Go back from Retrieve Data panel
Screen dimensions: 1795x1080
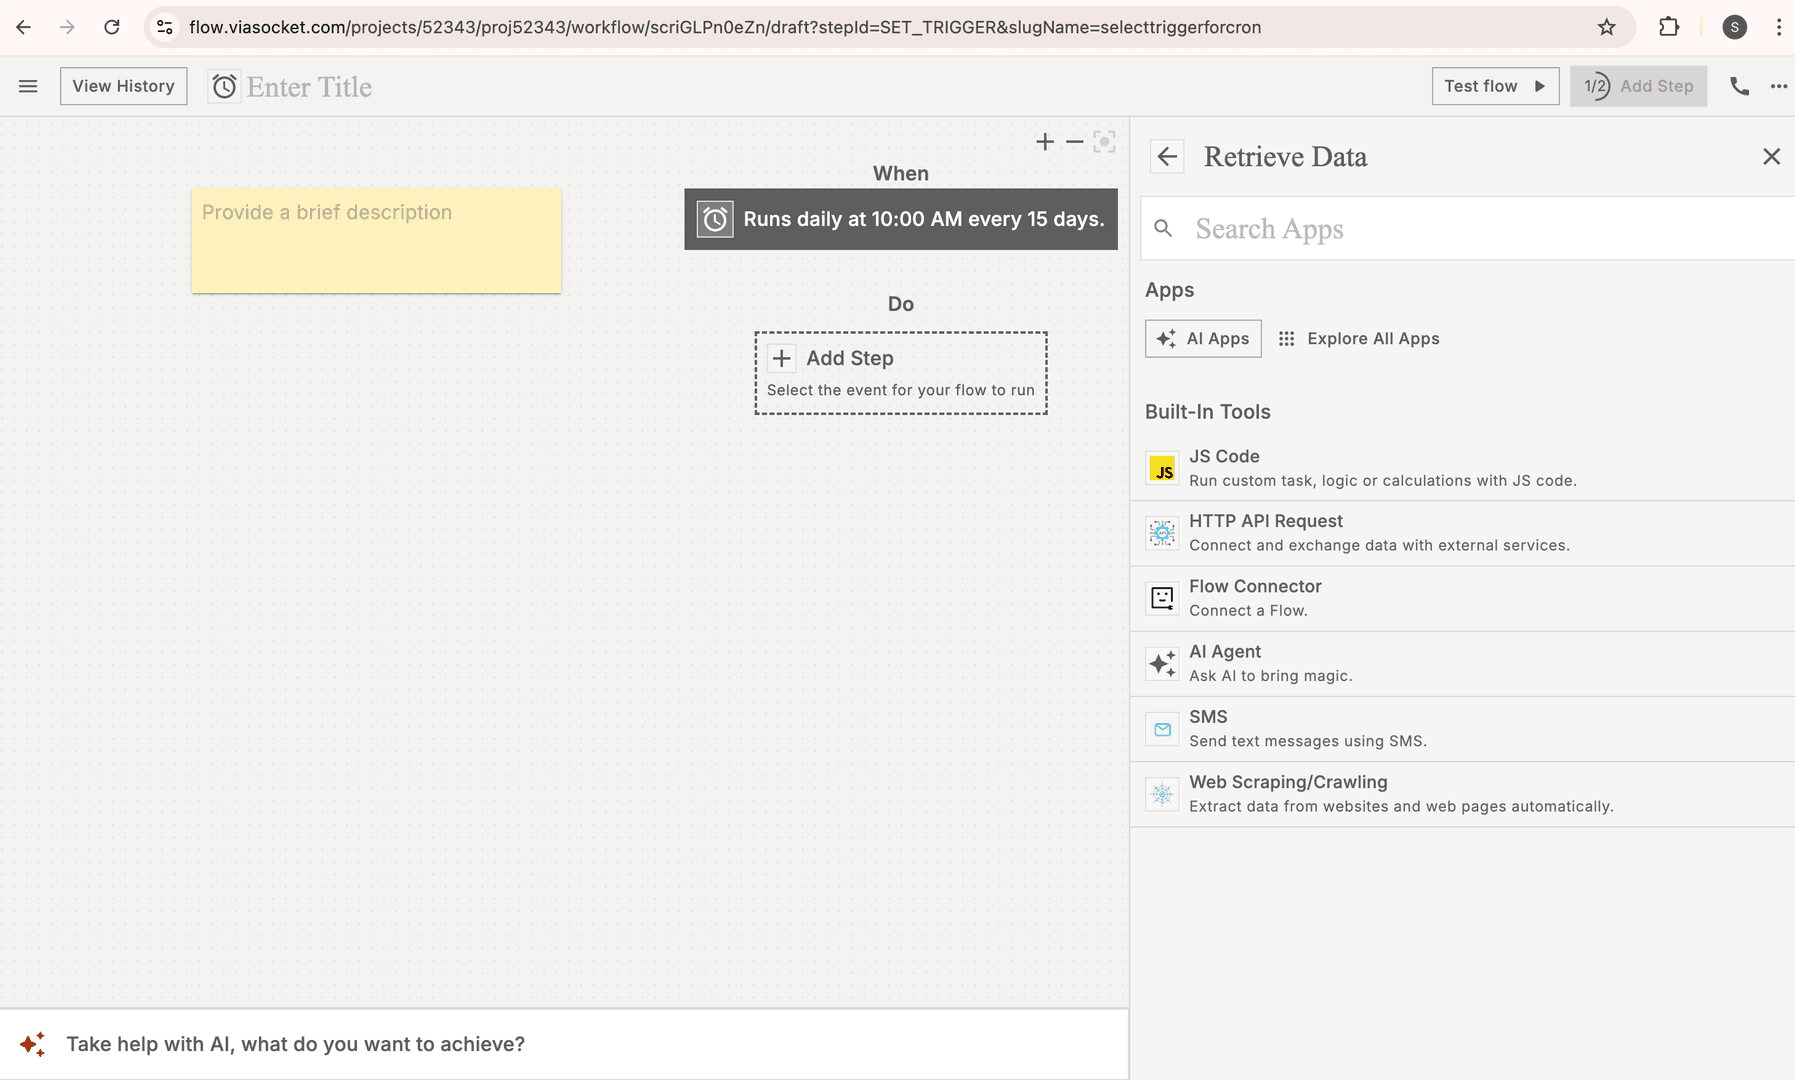click(1167, 157)
